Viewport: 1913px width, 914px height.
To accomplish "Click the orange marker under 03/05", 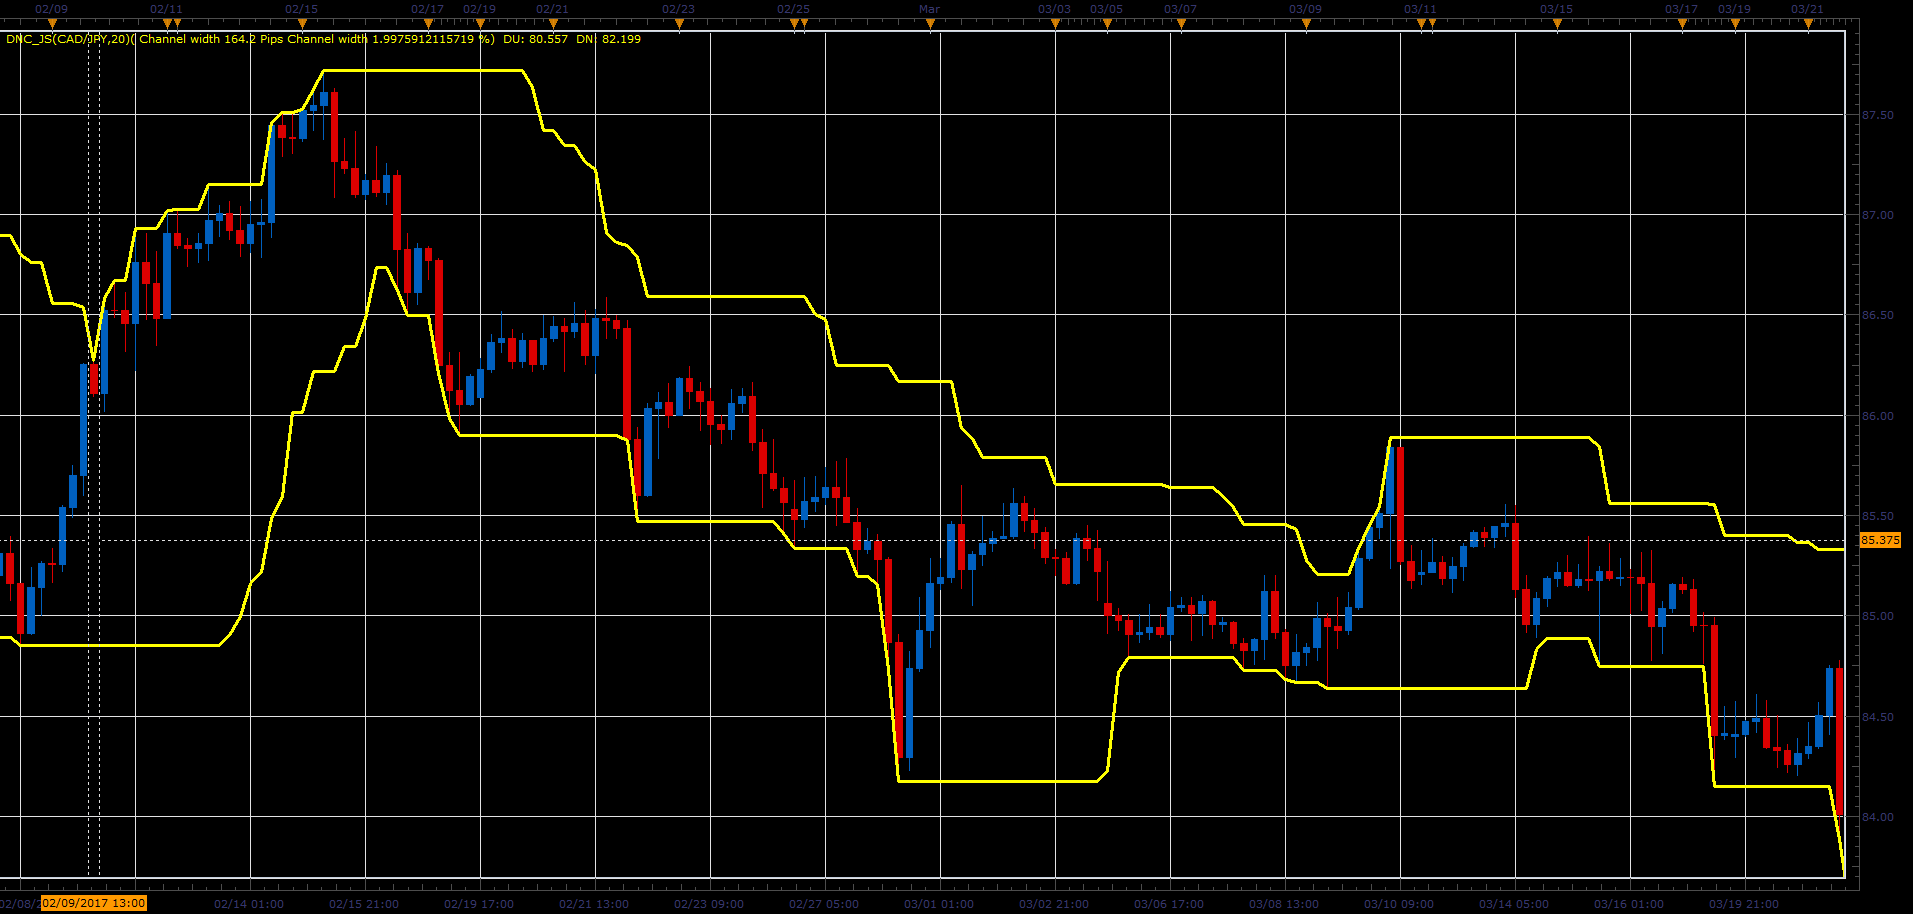I will click(1107, 24).
